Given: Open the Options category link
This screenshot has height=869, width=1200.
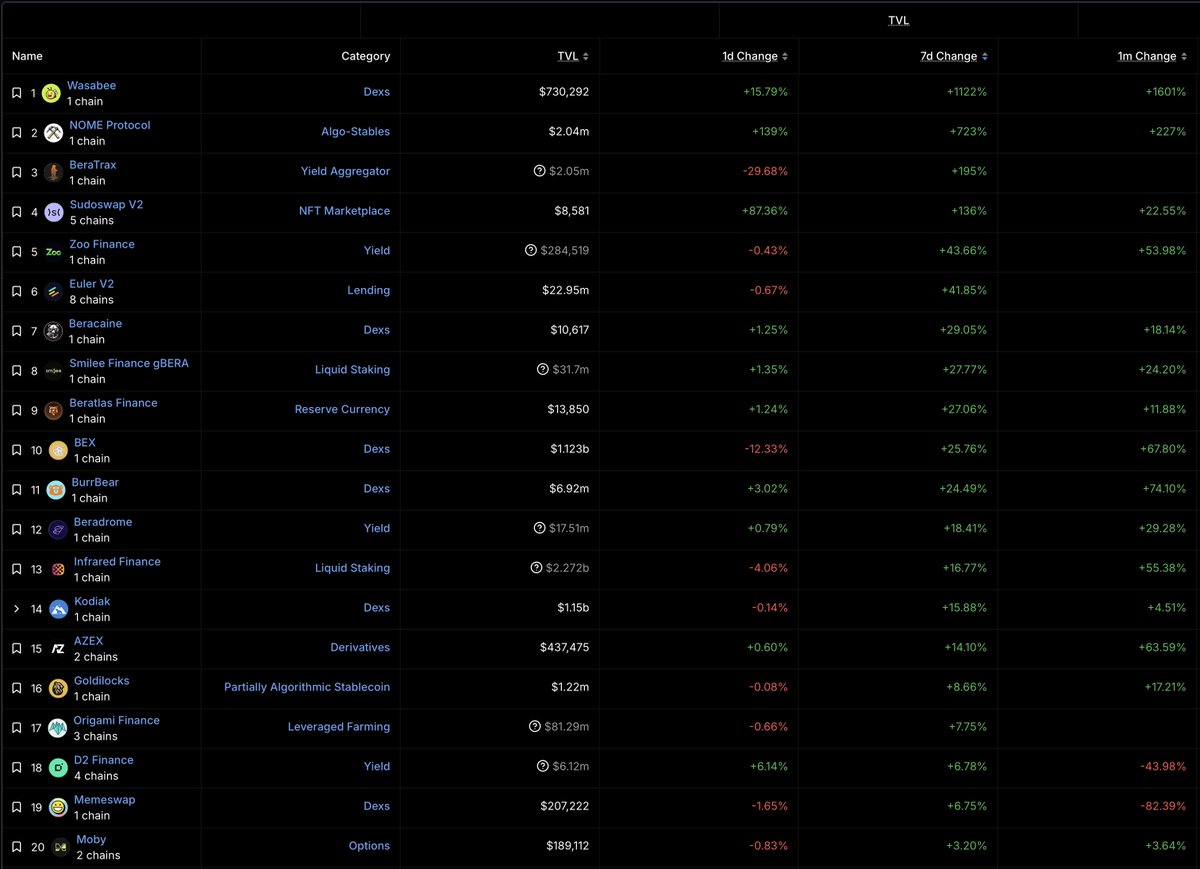Looking at the screenshot, I should point(369,846).
